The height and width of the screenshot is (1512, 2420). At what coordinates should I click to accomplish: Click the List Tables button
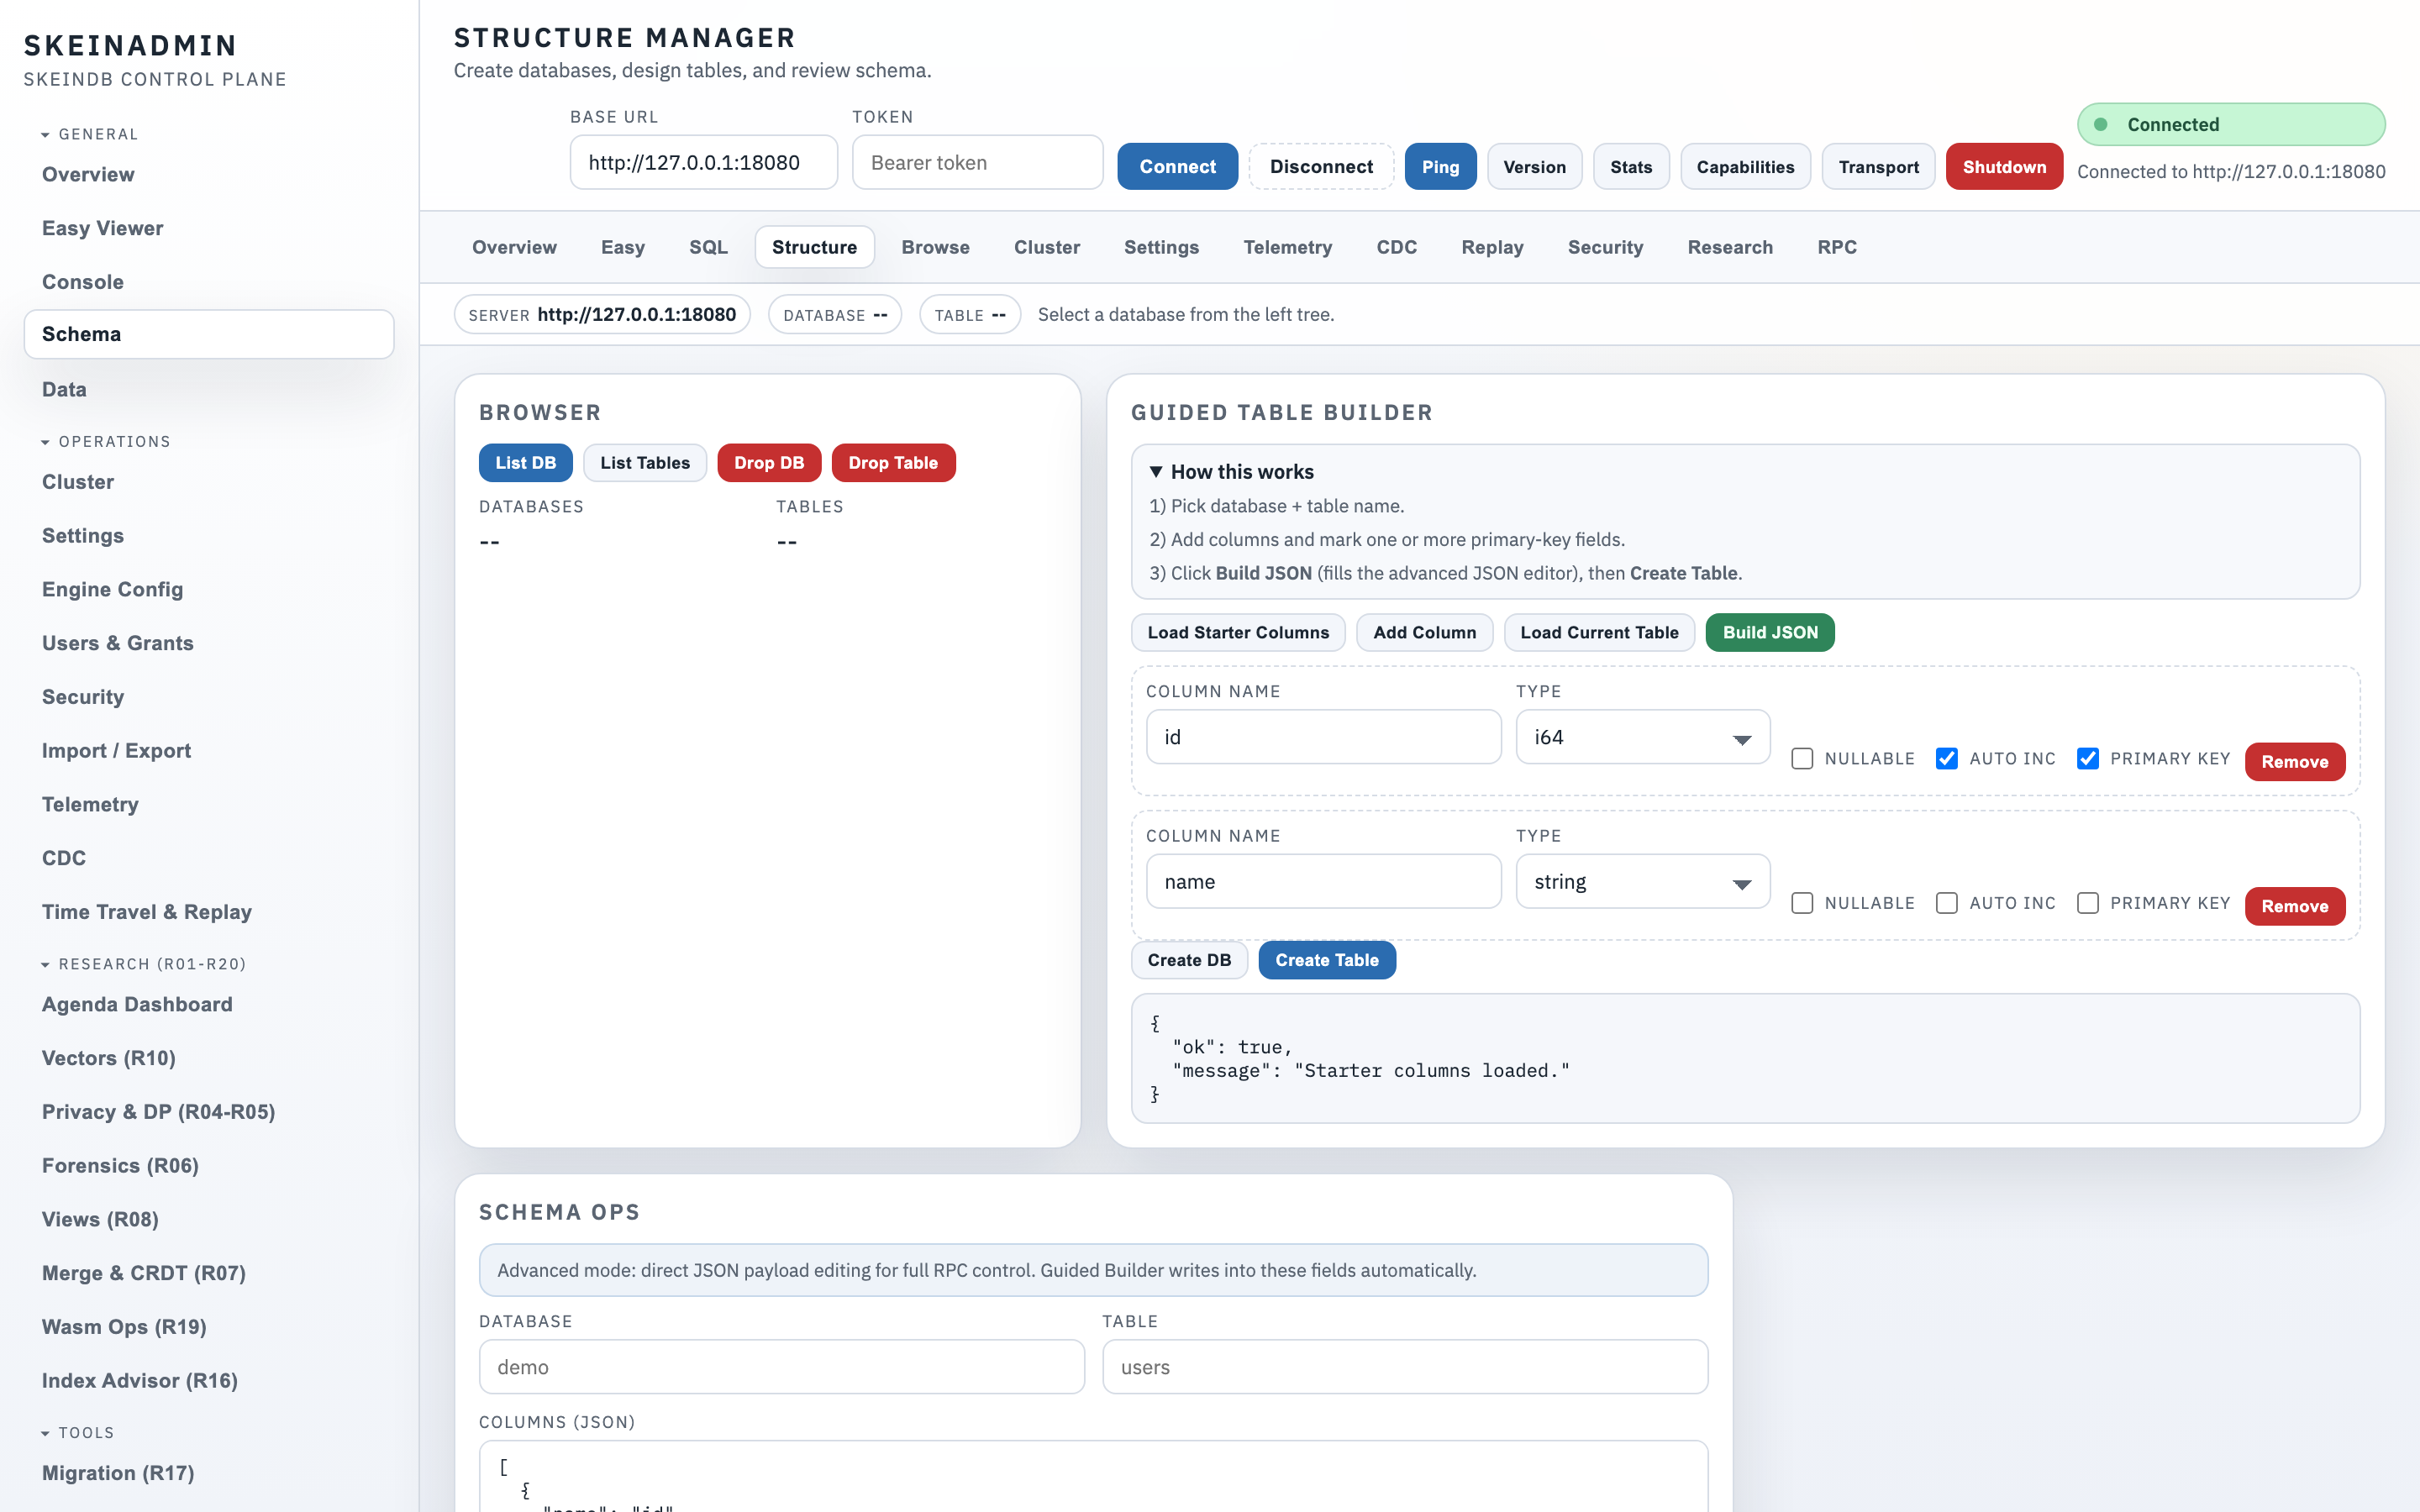tap(645, 463)
